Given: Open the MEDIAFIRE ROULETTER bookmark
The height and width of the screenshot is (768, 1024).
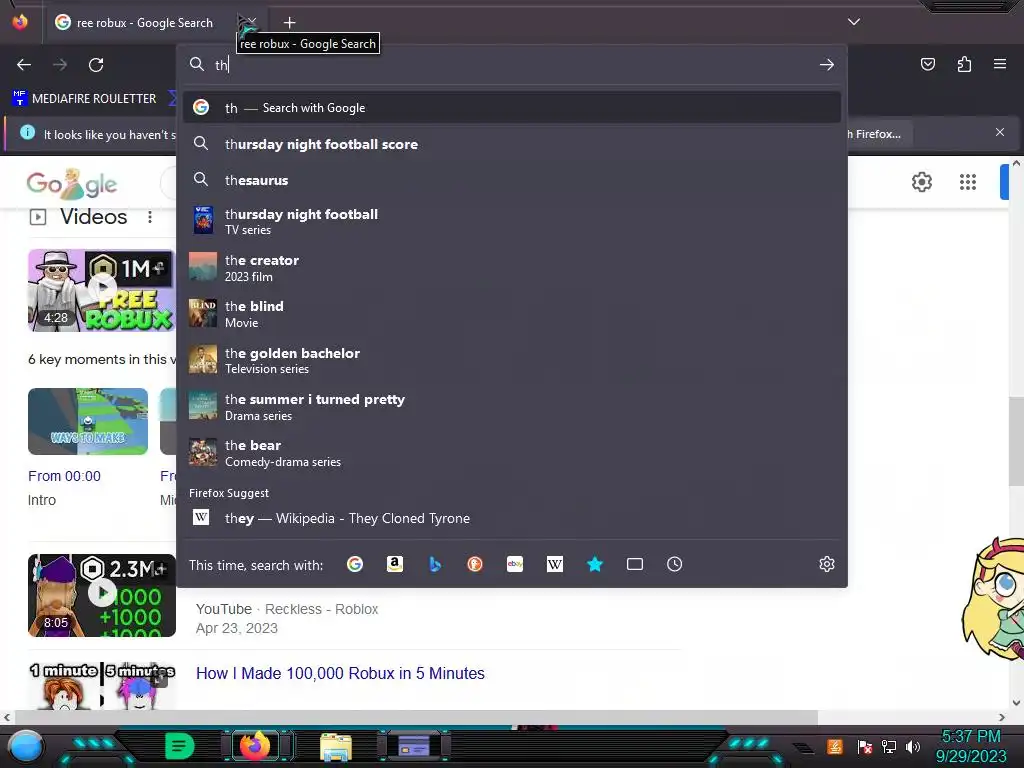Looking at the screenshot, I should pos(85,99).
